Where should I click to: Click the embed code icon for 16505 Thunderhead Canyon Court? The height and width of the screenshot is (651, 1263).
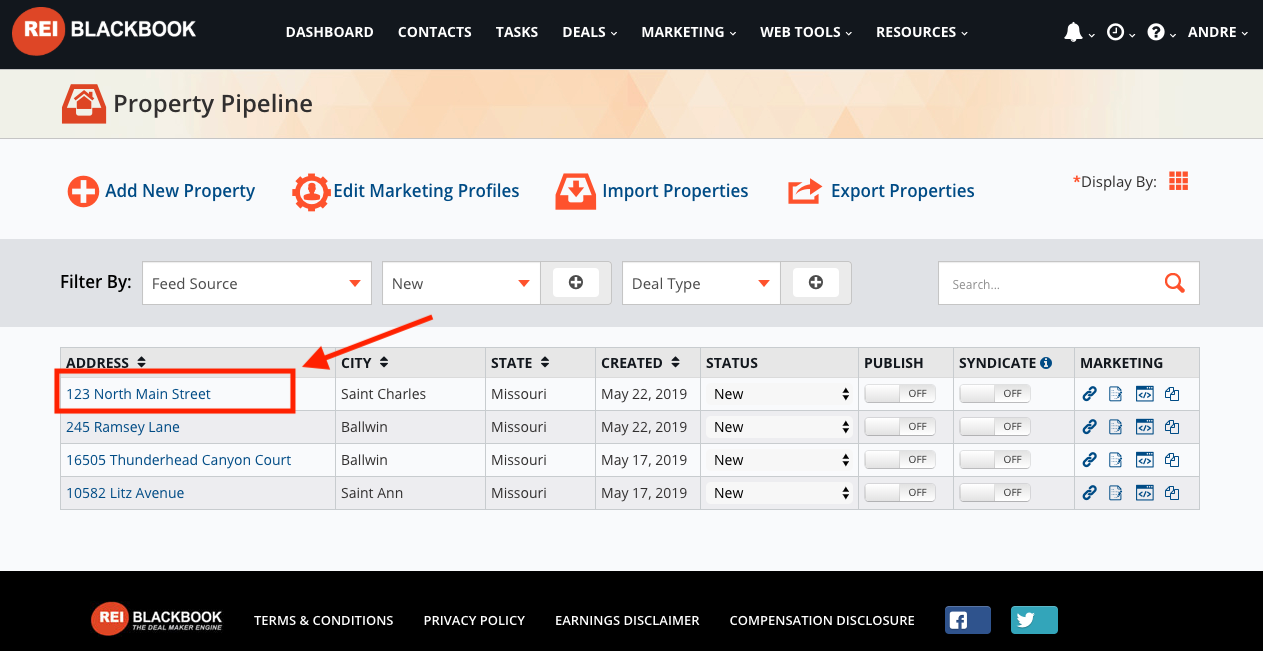[x=1145, y=460]
